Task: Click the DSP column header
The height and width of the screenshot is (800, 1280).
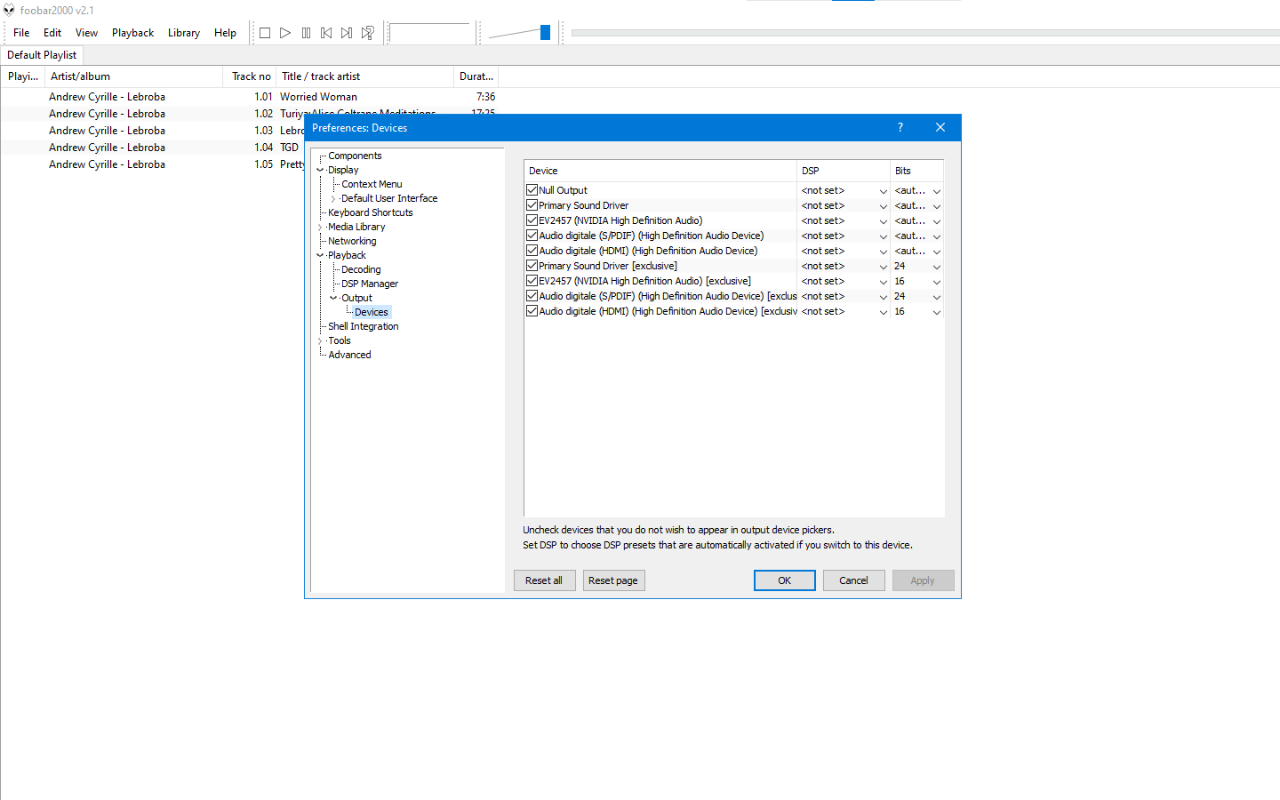Action: point(844,171)
